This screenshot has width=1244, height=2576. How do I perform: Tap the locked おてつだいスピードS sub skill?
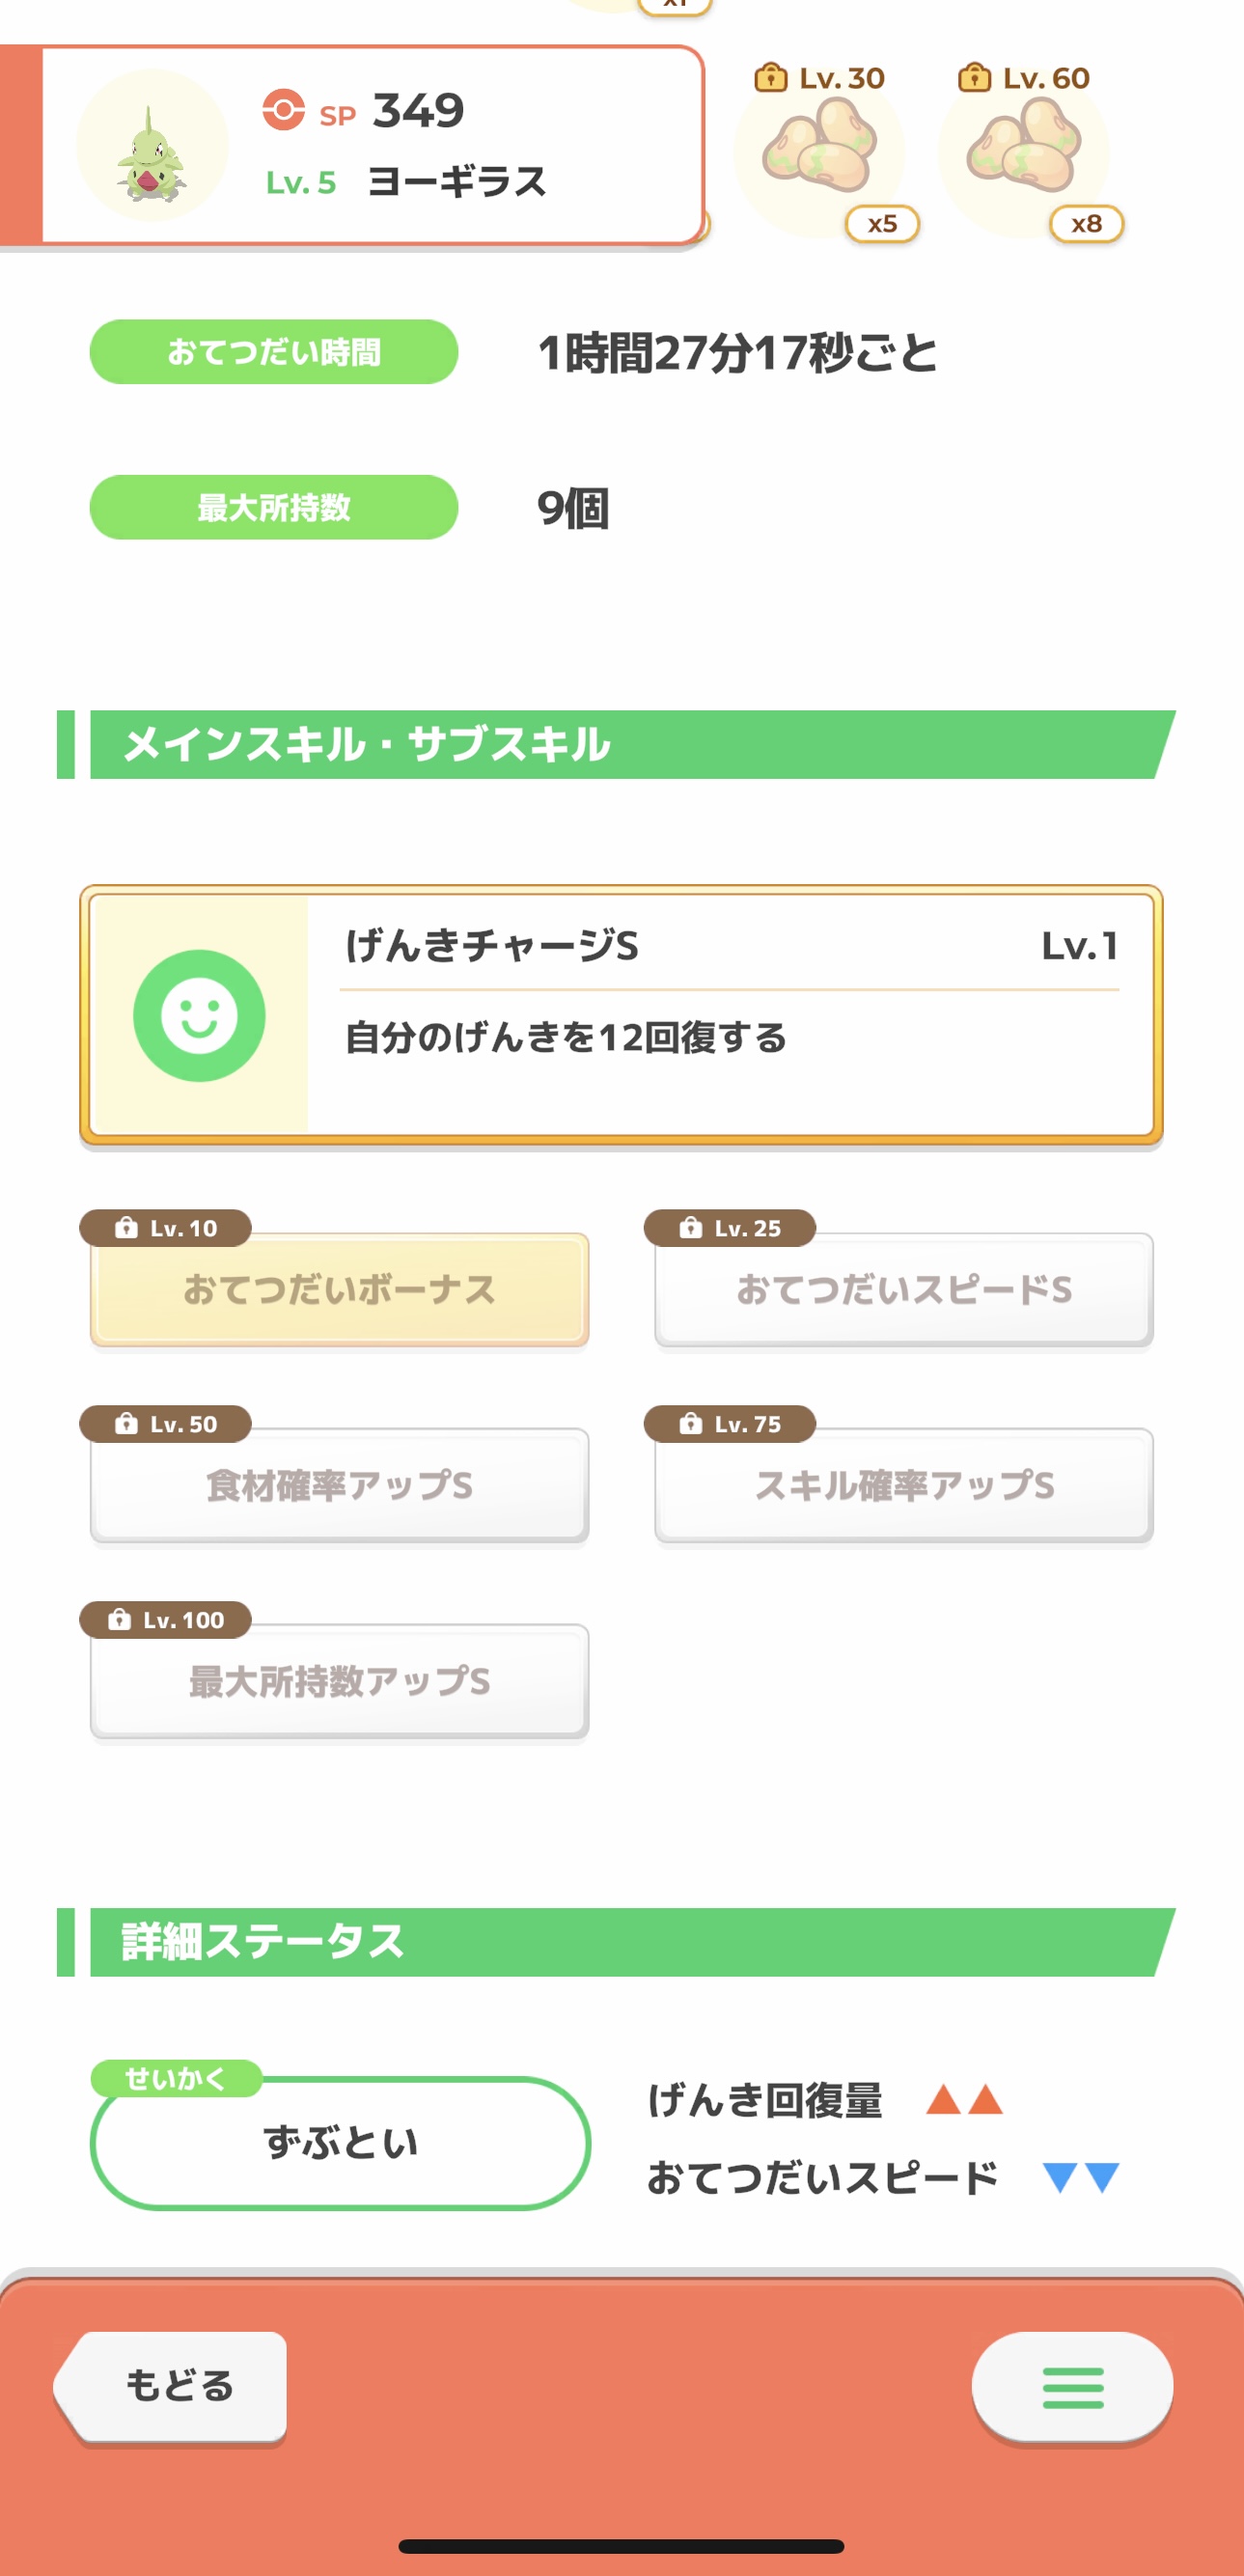pyautogui.click(x=904, y=1289)
